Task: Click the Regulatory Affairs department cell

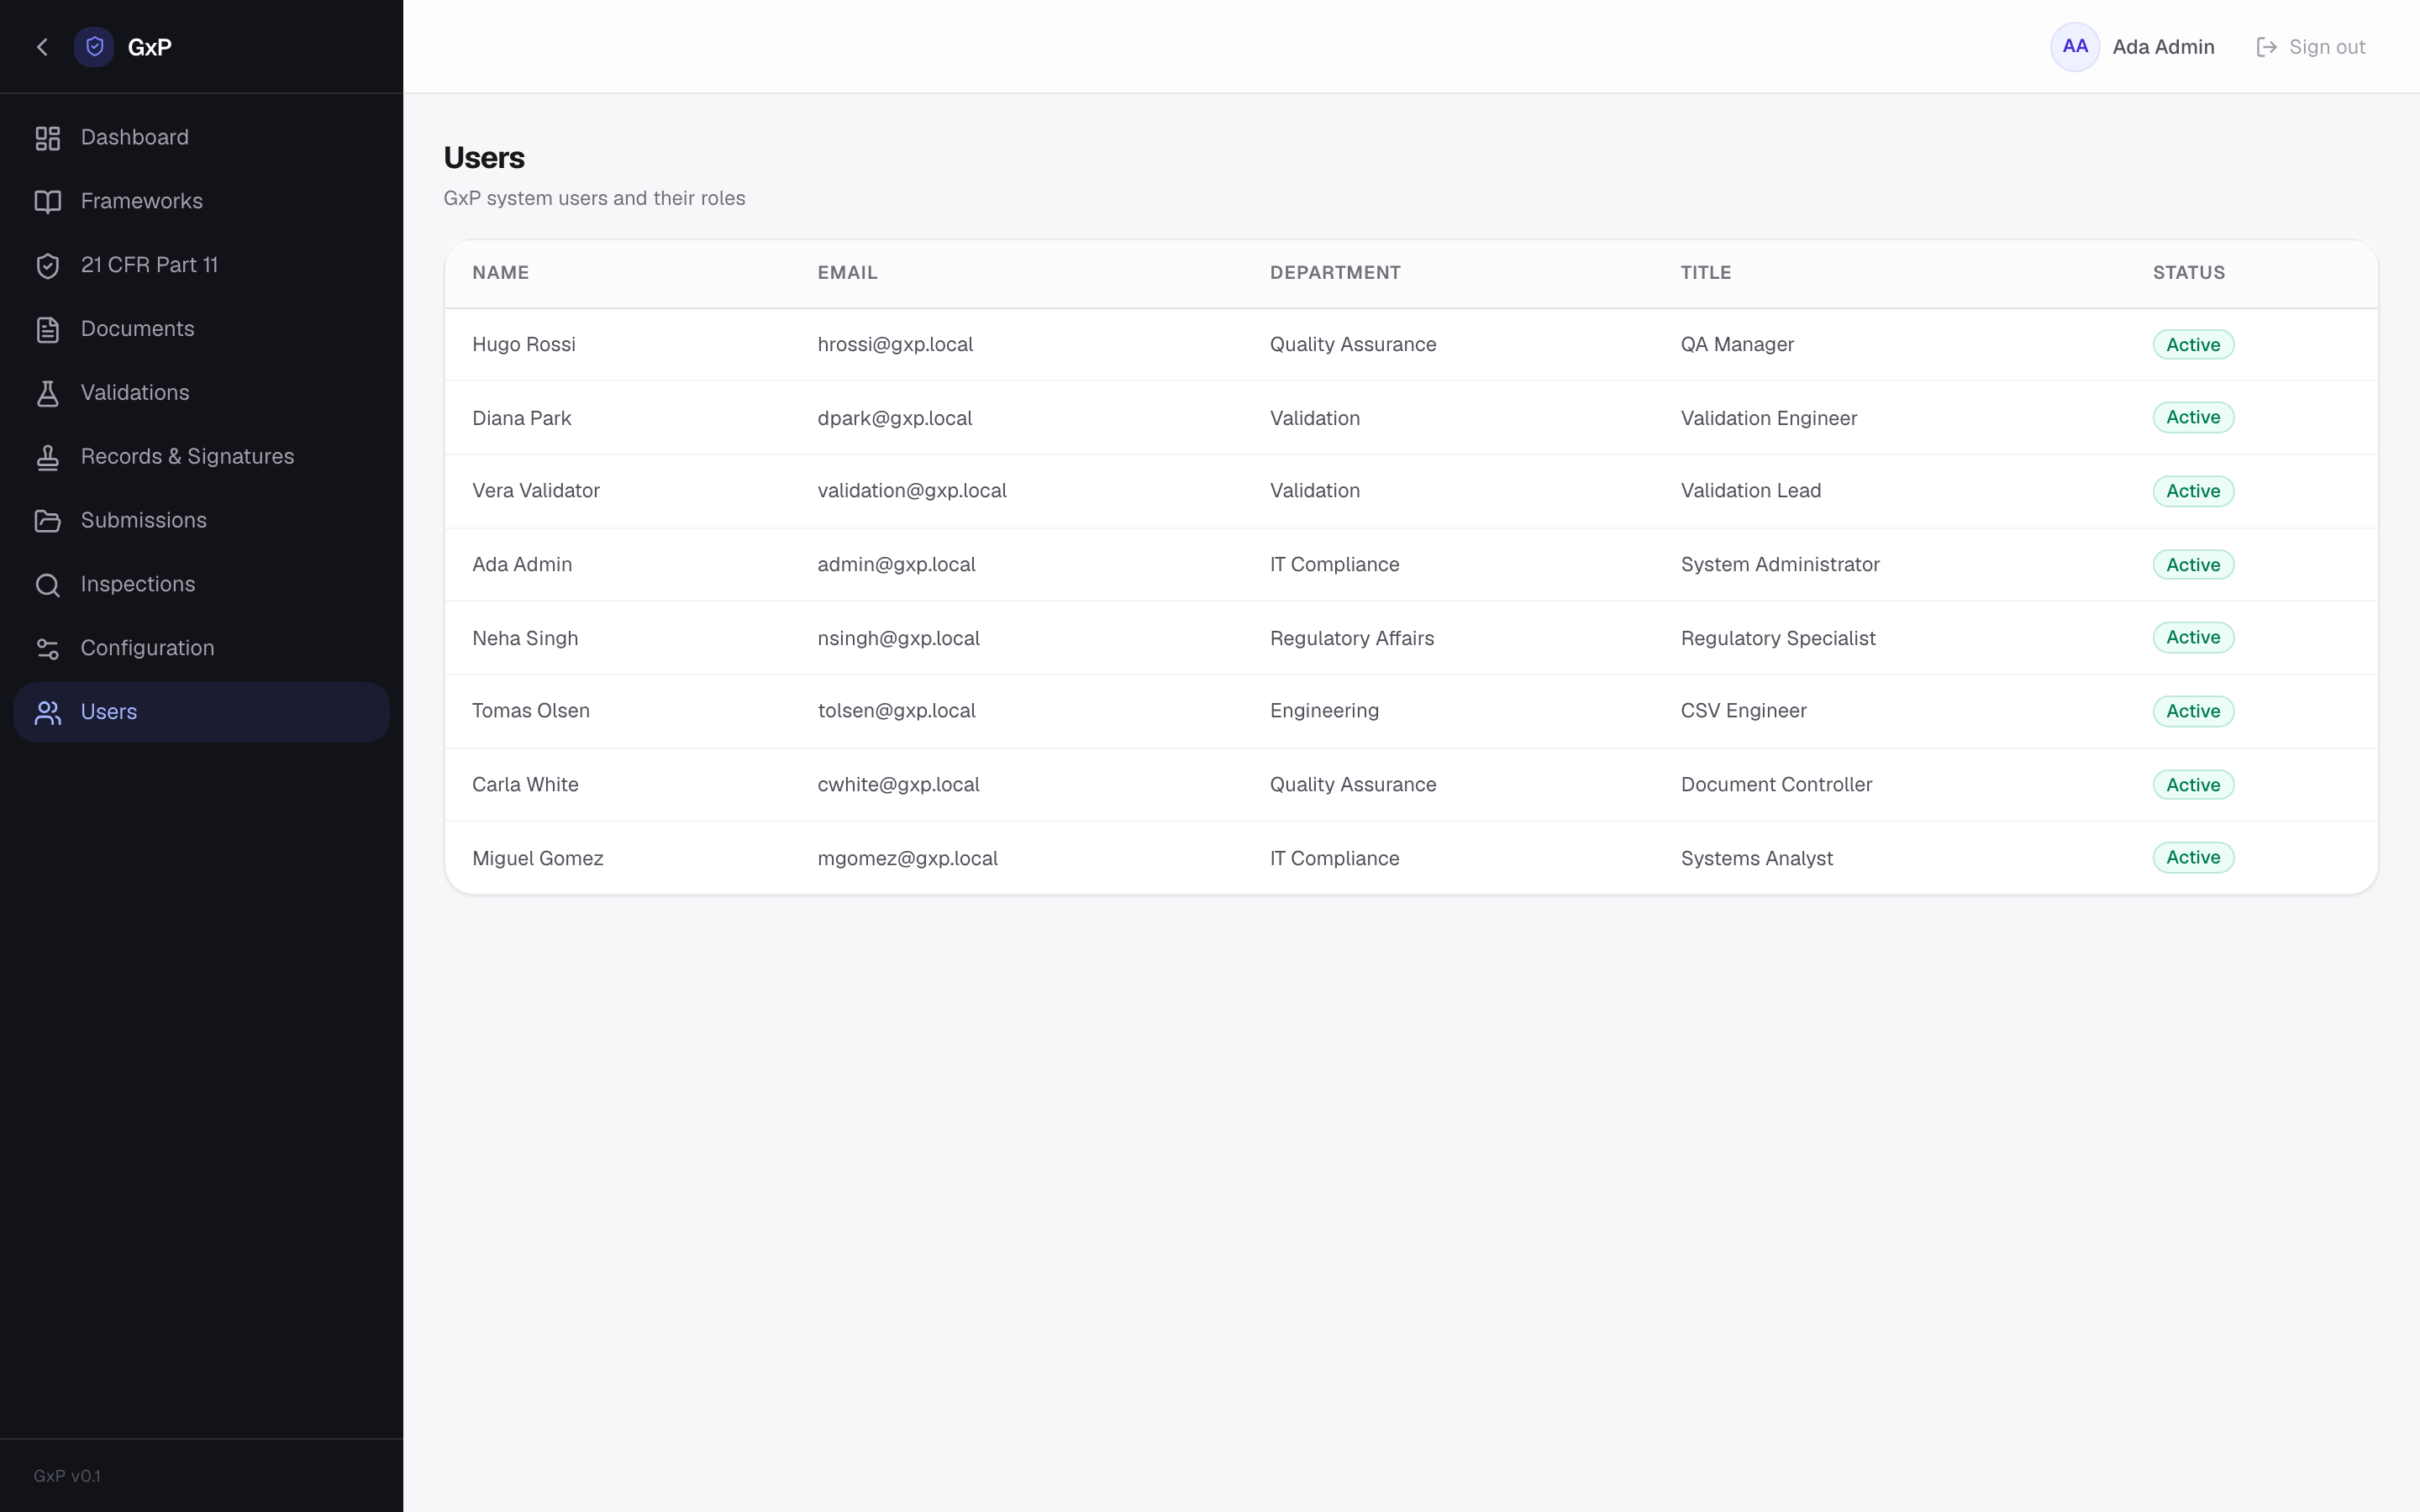Action: [1352, 638]
